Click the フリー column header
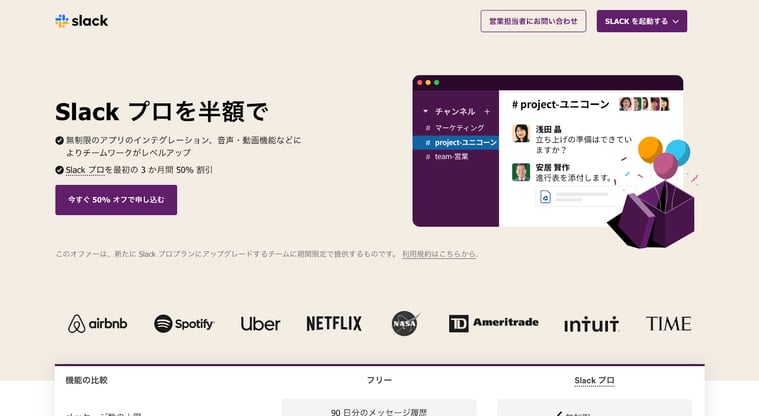Screen dimensions: 759x416 [379, 381]
